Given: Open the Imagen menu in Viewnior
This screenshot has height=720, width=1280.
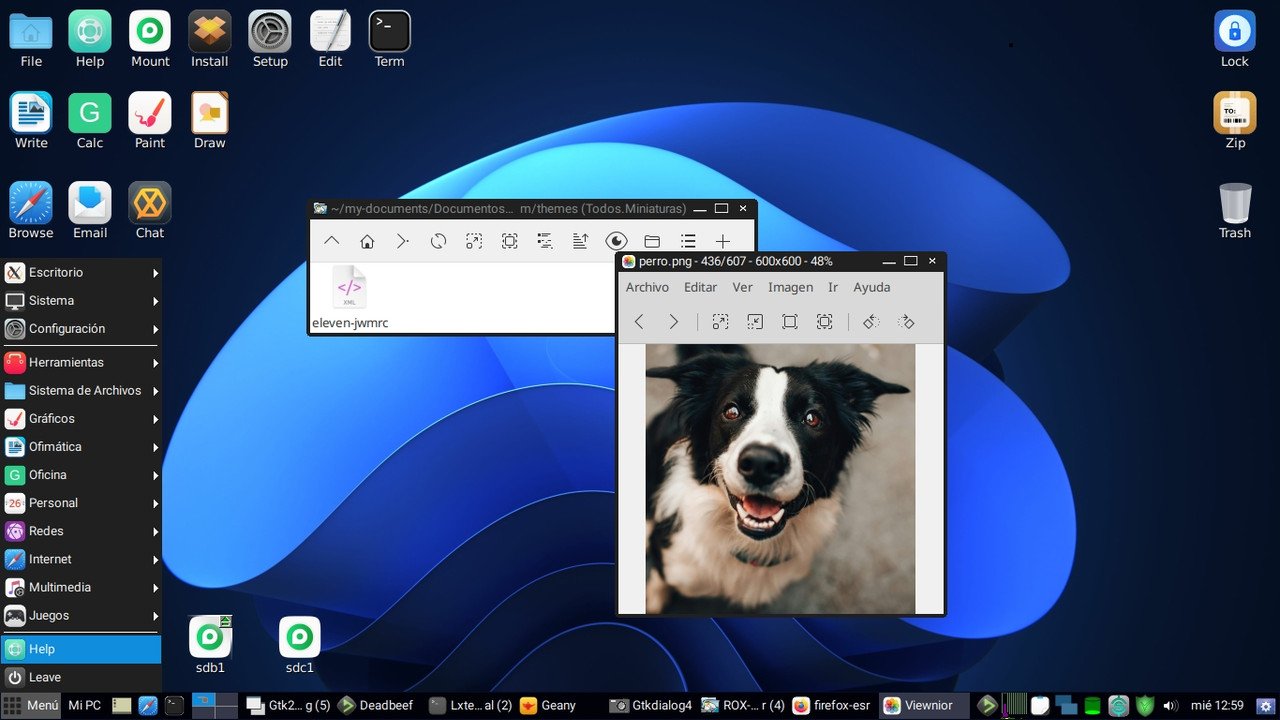Looking at the screenshot, I should [790, 287].
